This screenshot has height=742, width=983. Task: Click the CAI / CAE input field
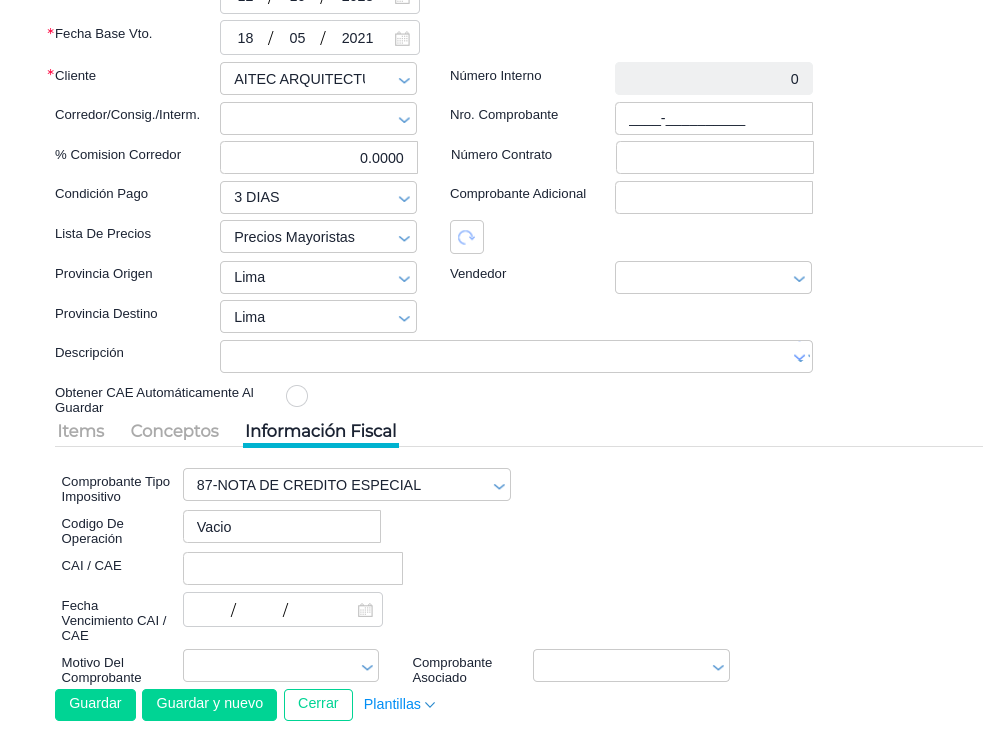(292, 568)
